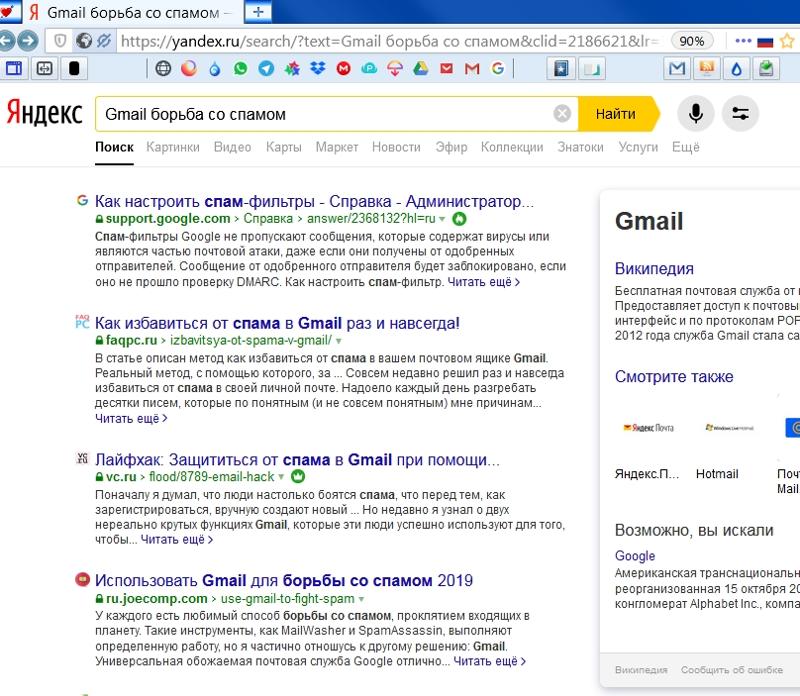Viewport: 800px width, 696px height.
Task: Go forward with the browser forward arrow
Action: click(x=28, y=41)
